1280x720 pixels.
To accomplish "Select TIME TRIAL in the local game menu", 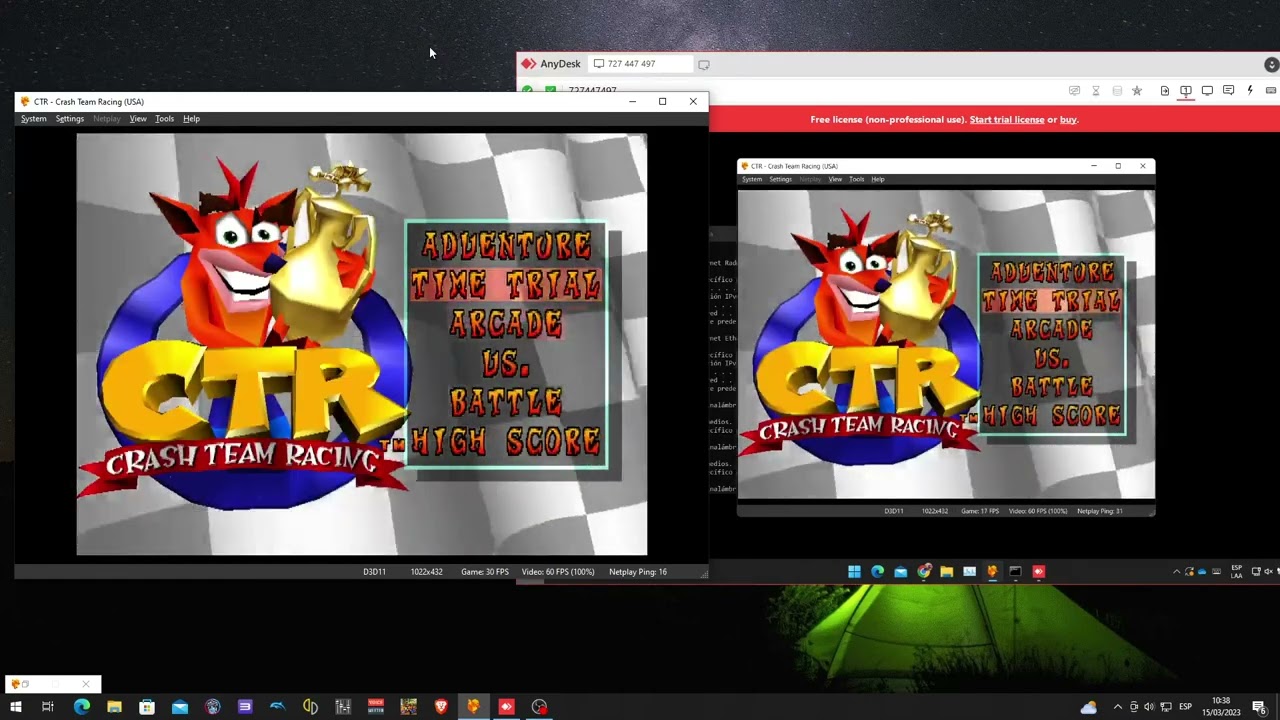I will (x=507, y=284).
